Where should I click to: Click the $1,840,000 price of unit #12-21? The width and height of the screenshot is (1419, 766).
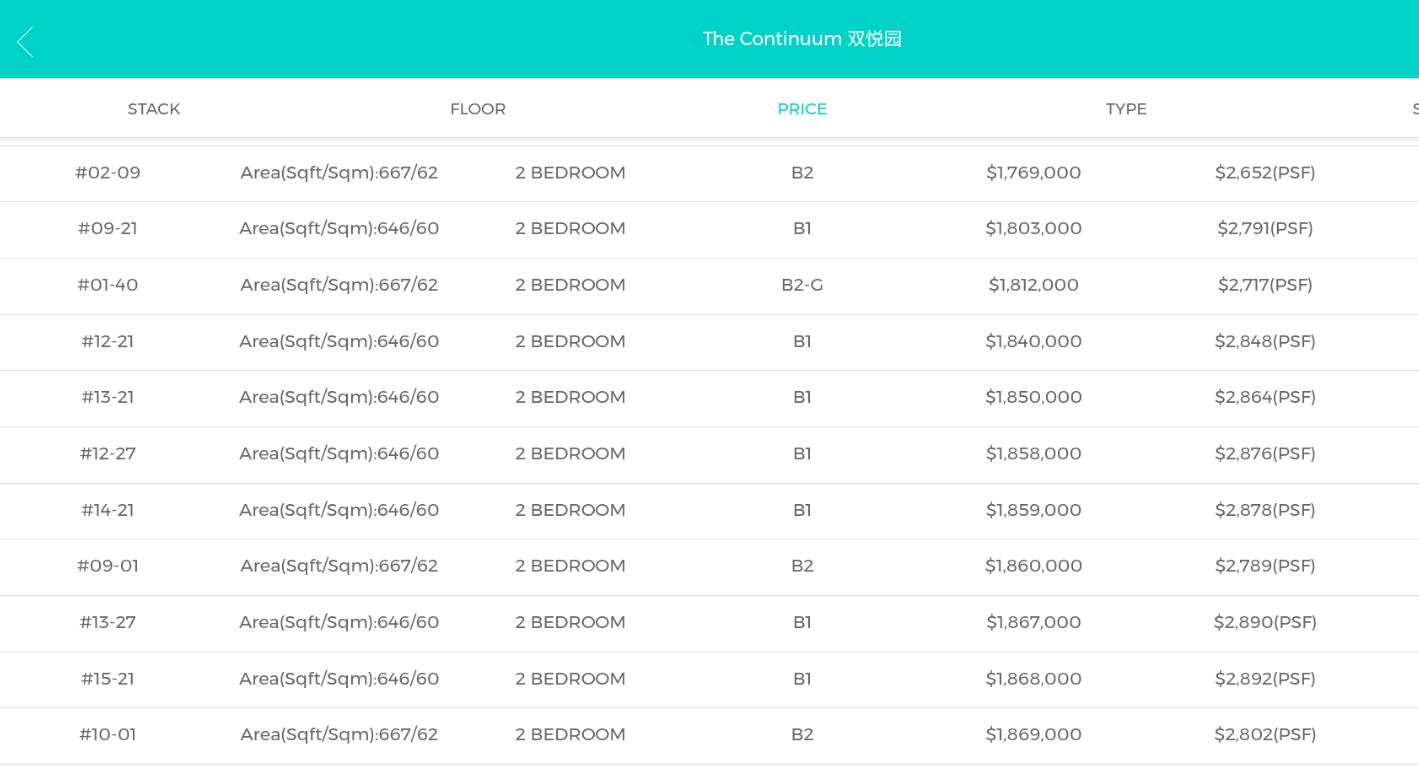[x=1033, y=341]
